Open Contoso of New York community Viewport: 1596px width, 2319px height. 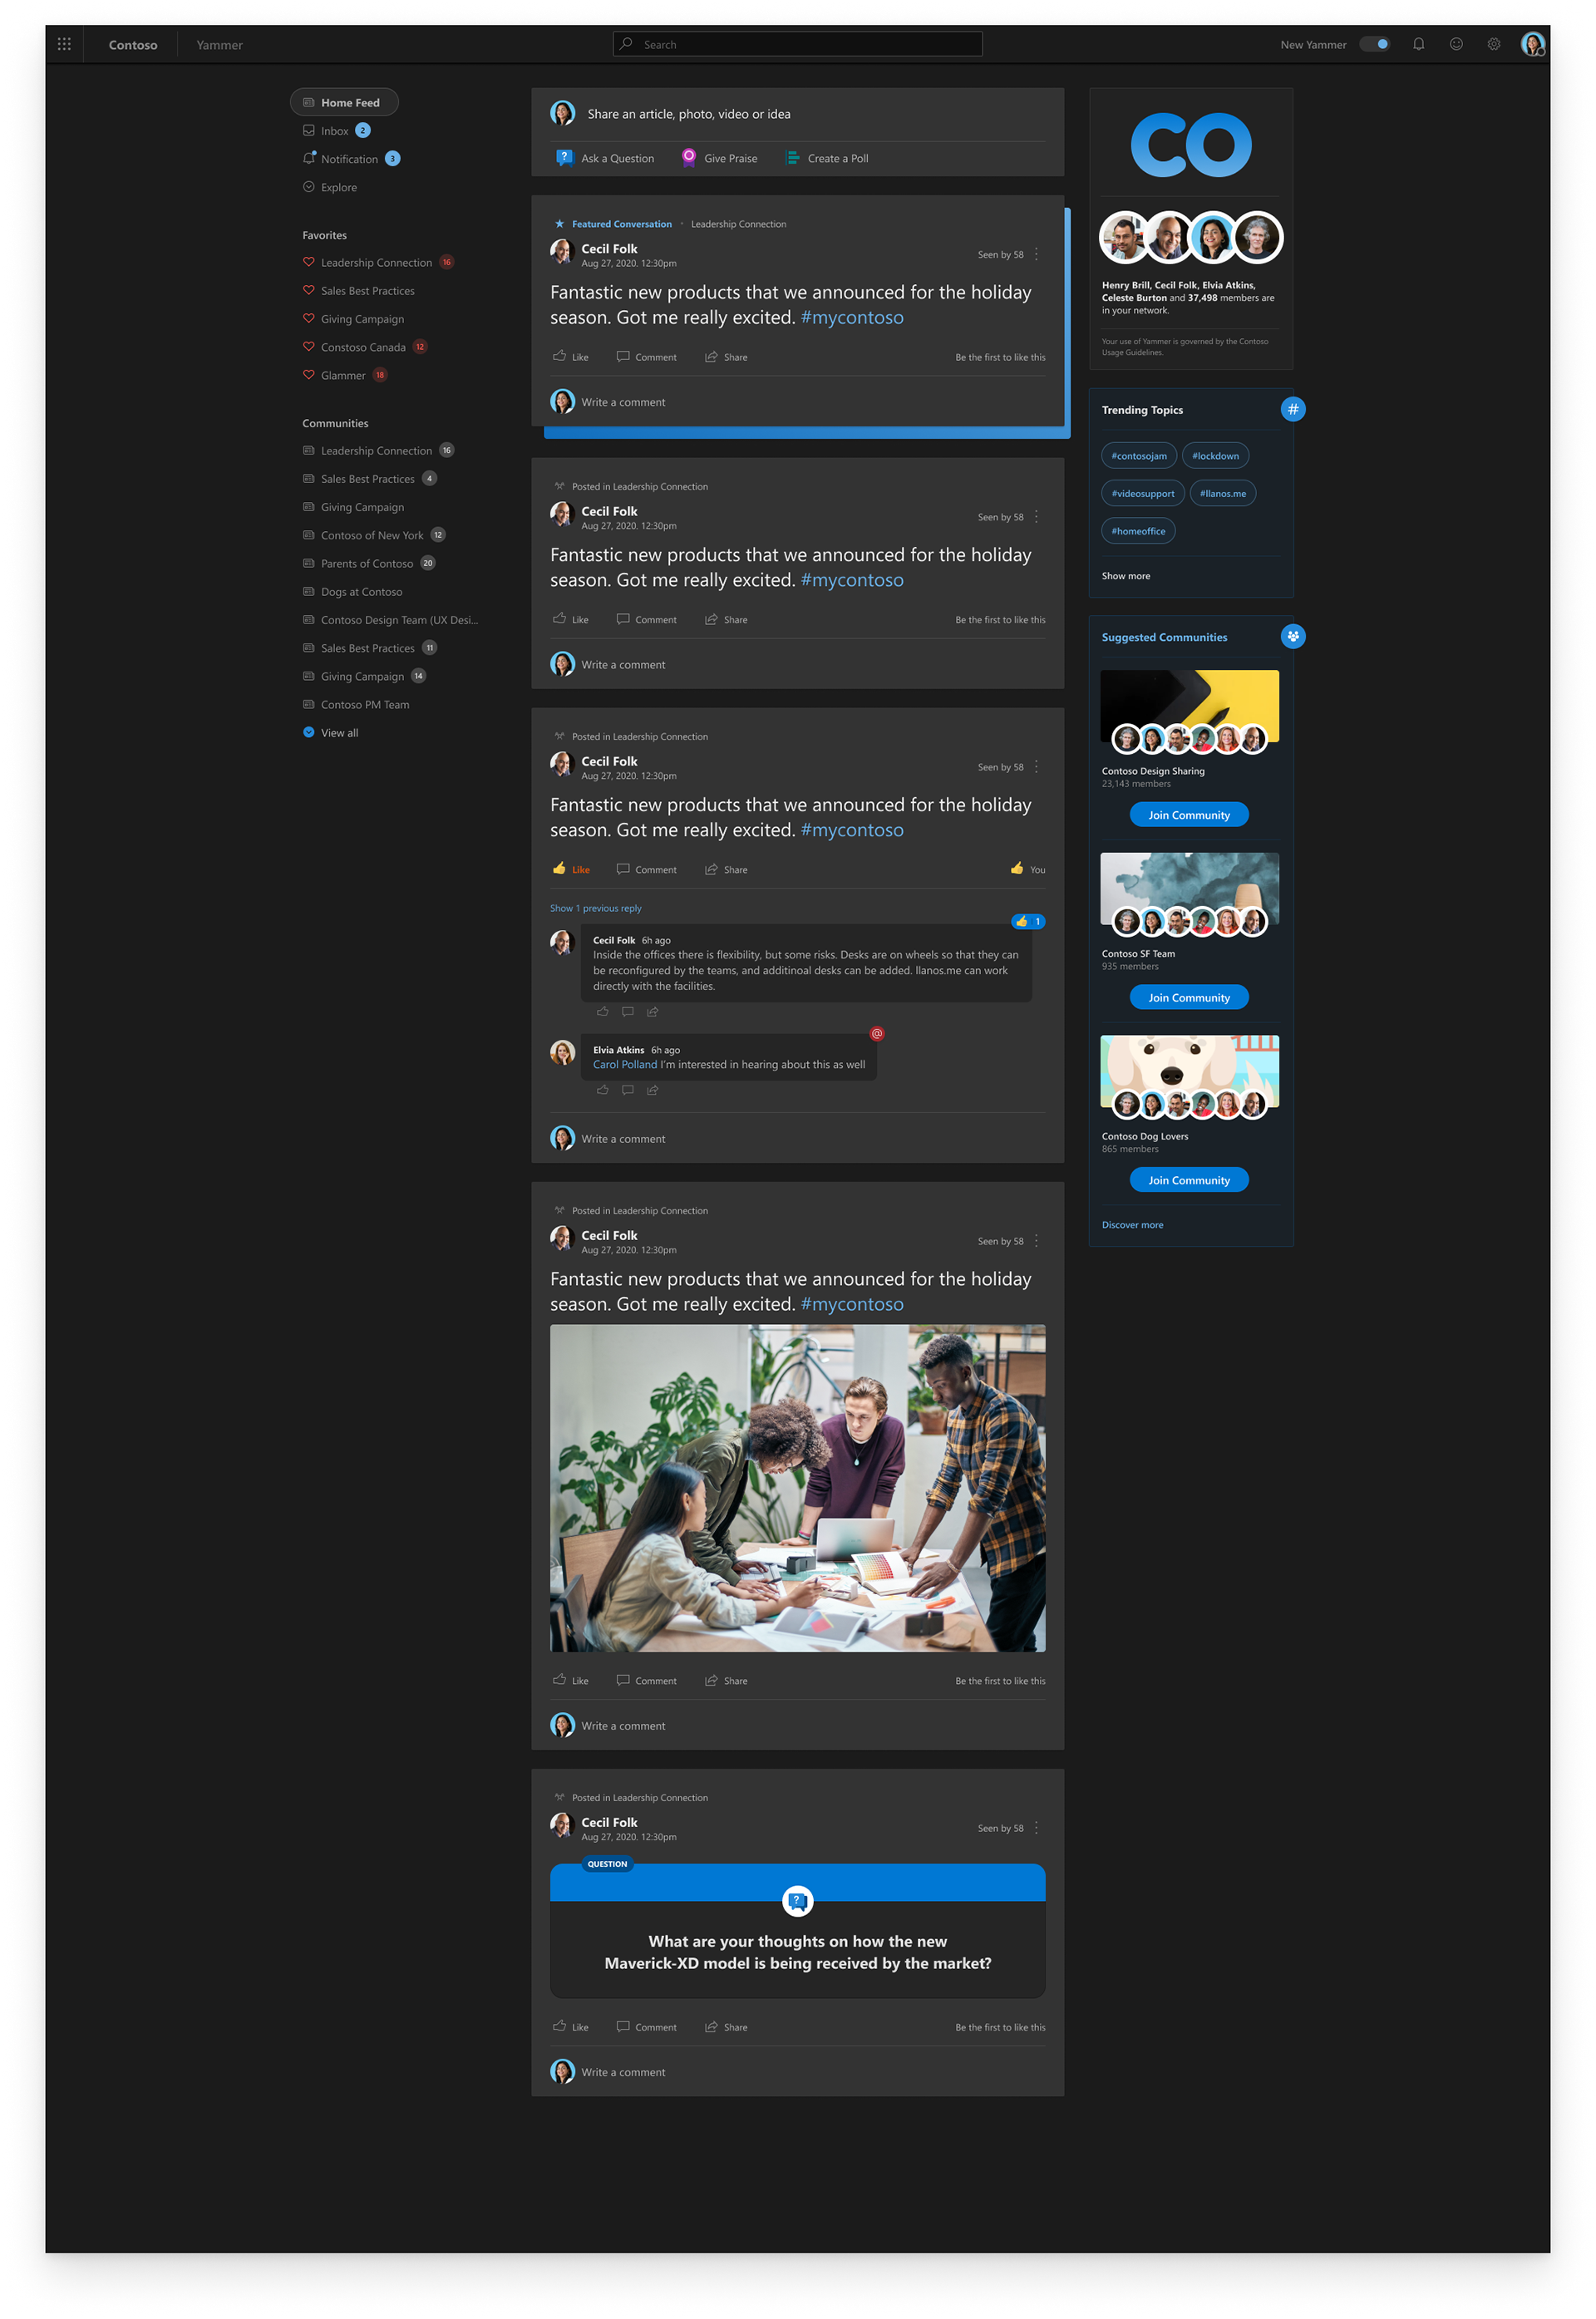click(x=373, y=535)
